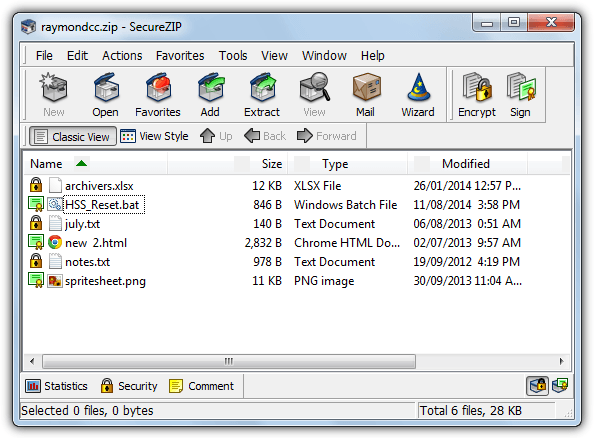
Task: Click the Open archive icon
Action: pos(106,88)
